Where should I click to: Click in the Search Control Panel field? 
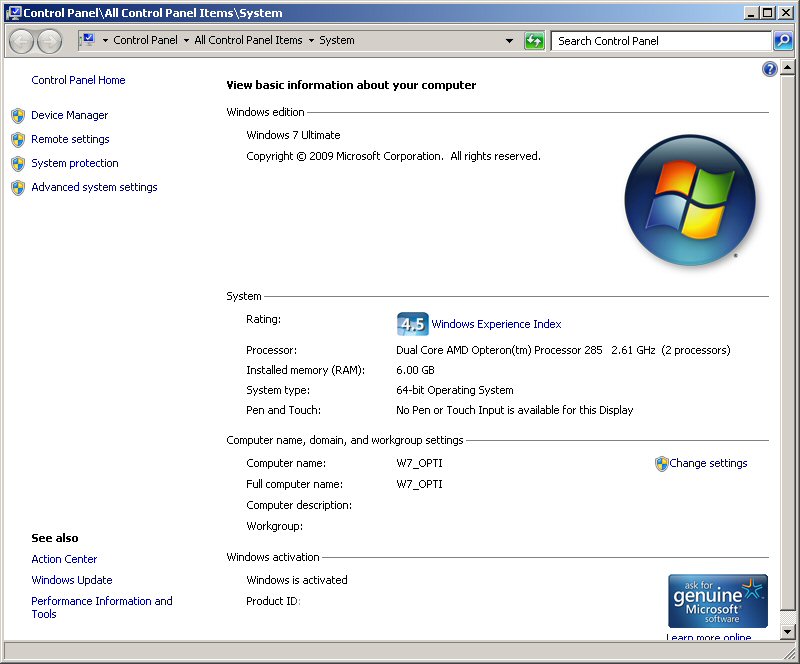point(660,41)
